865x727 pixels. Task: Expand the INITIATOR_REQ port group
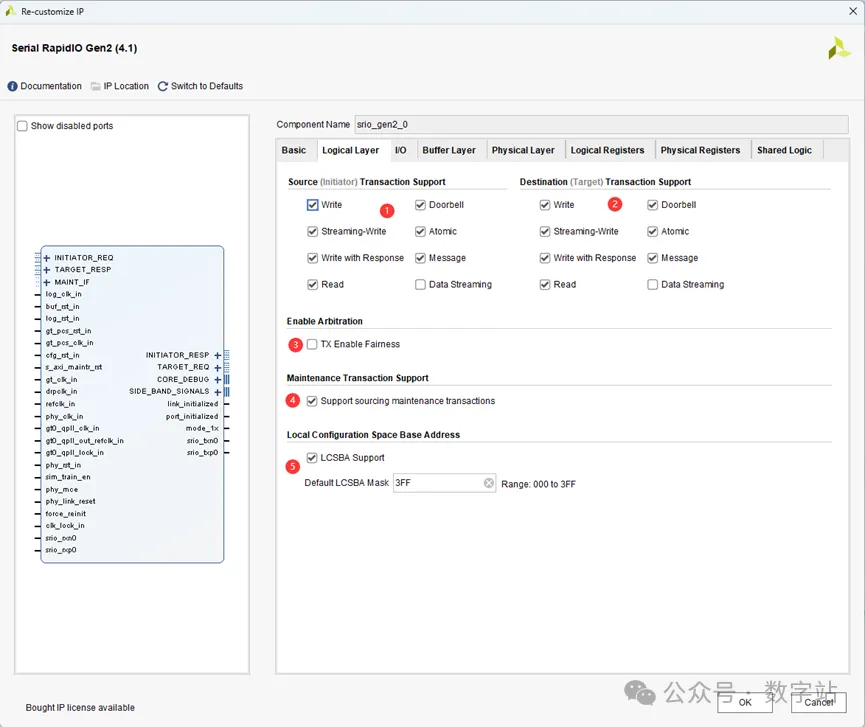tap(47, 258)
